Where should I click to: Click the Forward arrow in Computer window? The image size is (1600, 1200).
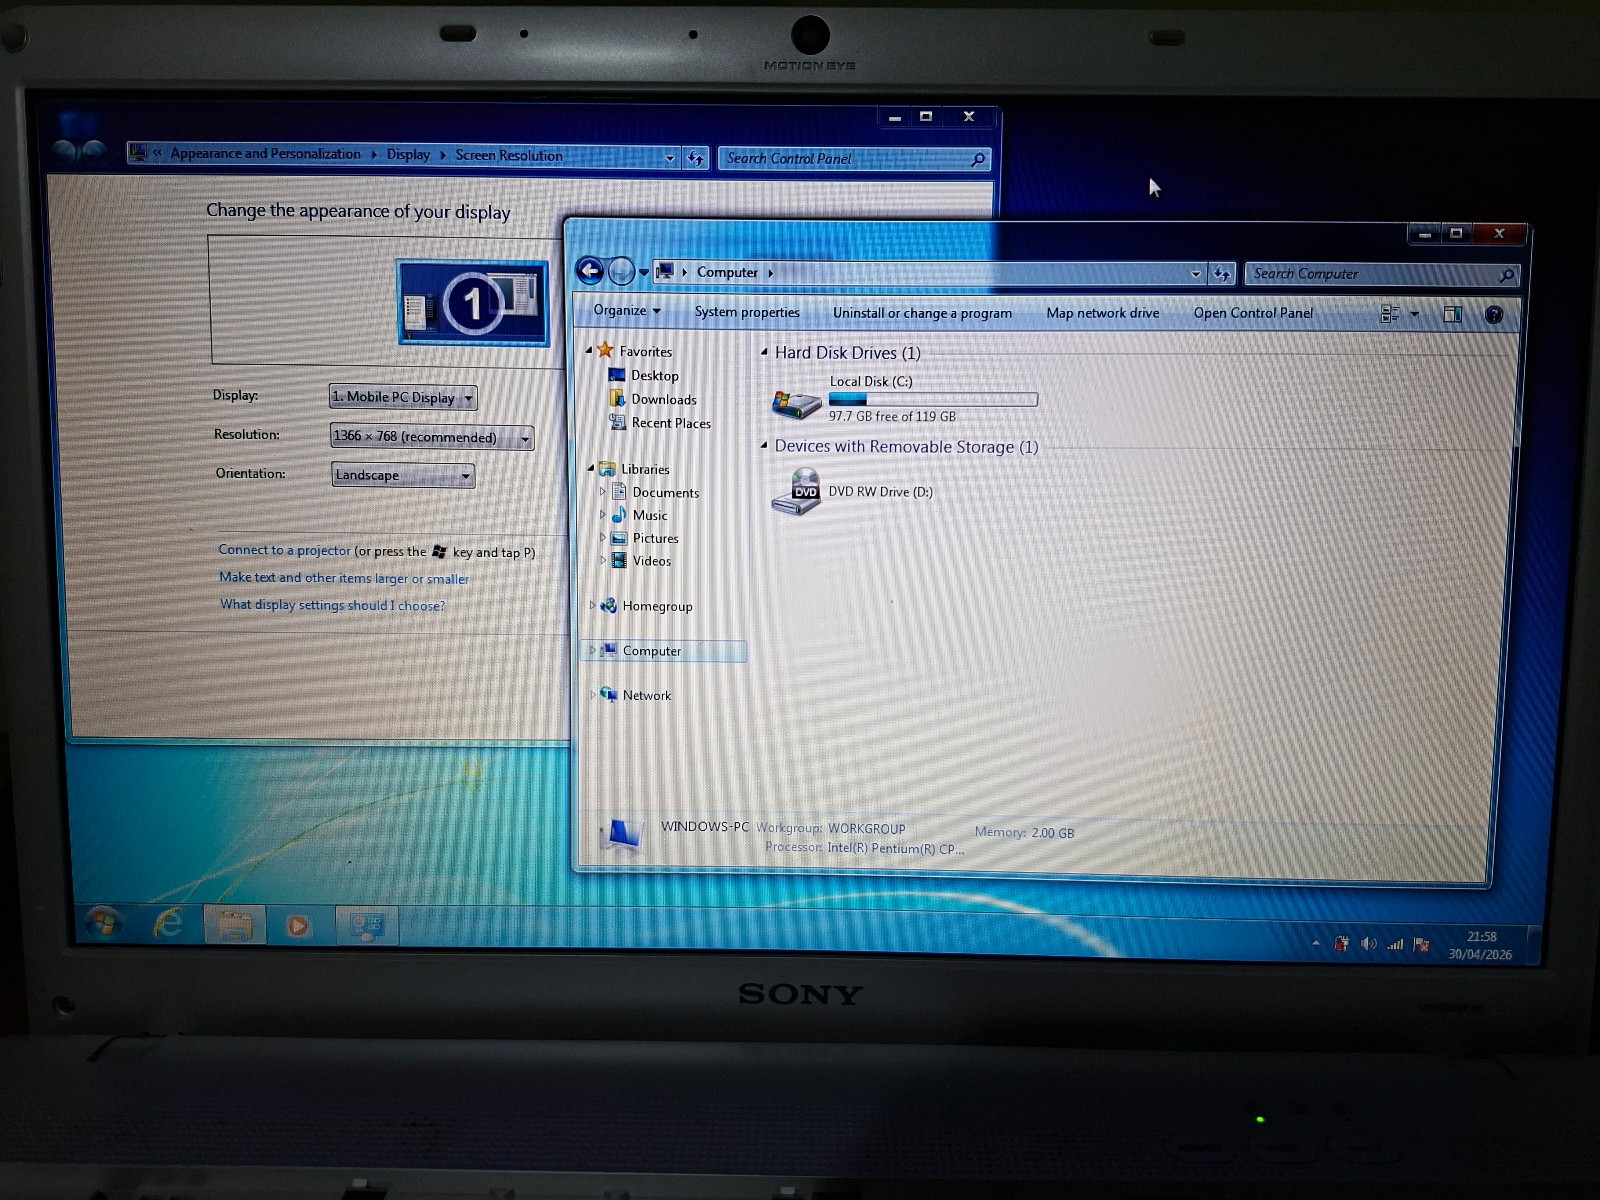(621, 270)
